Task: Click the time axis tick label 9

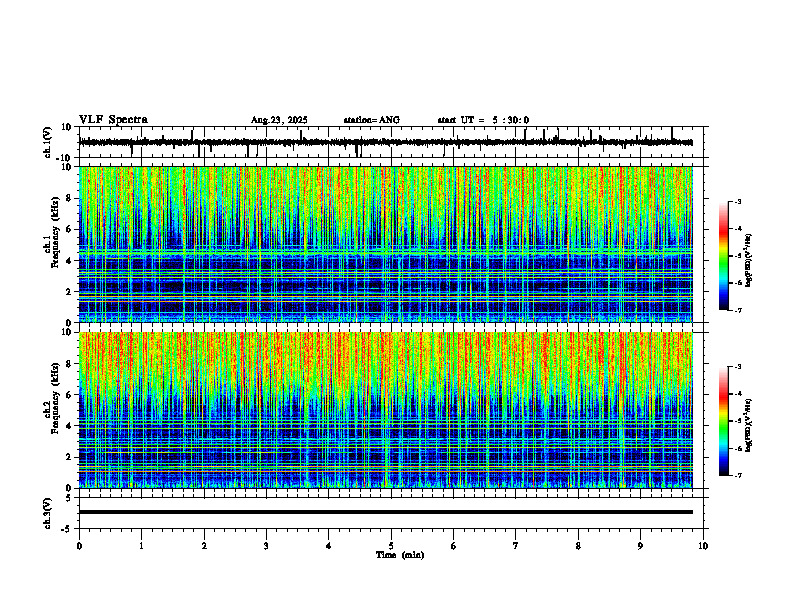Action: coord(640,546)
